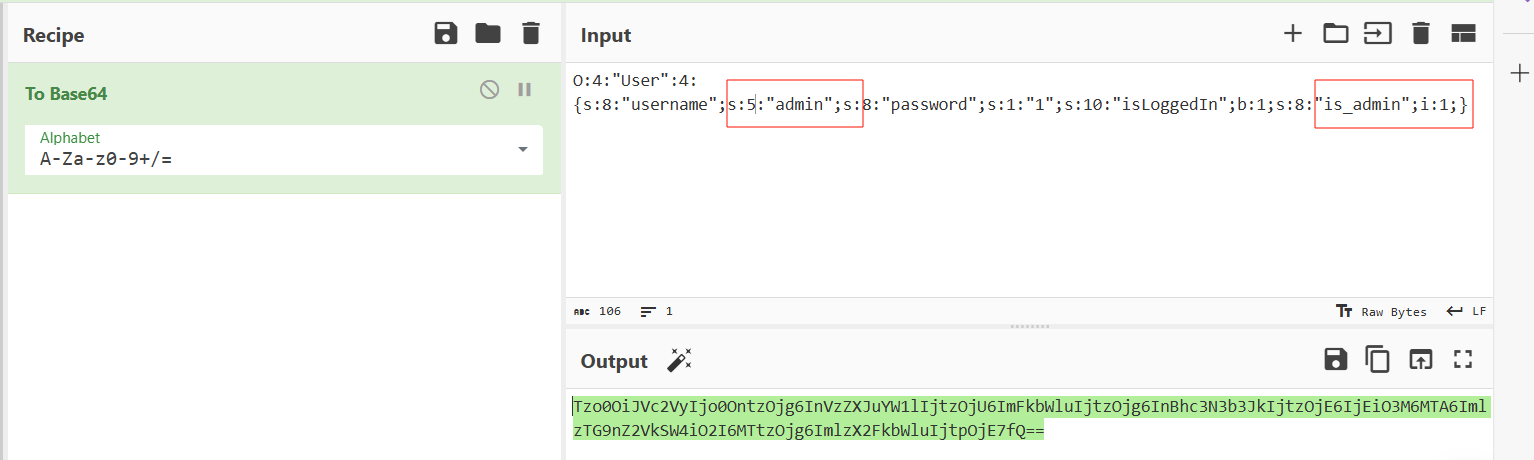1534x460 pixels.
Task: Click the To Base64 operation title
Action: 66,93
